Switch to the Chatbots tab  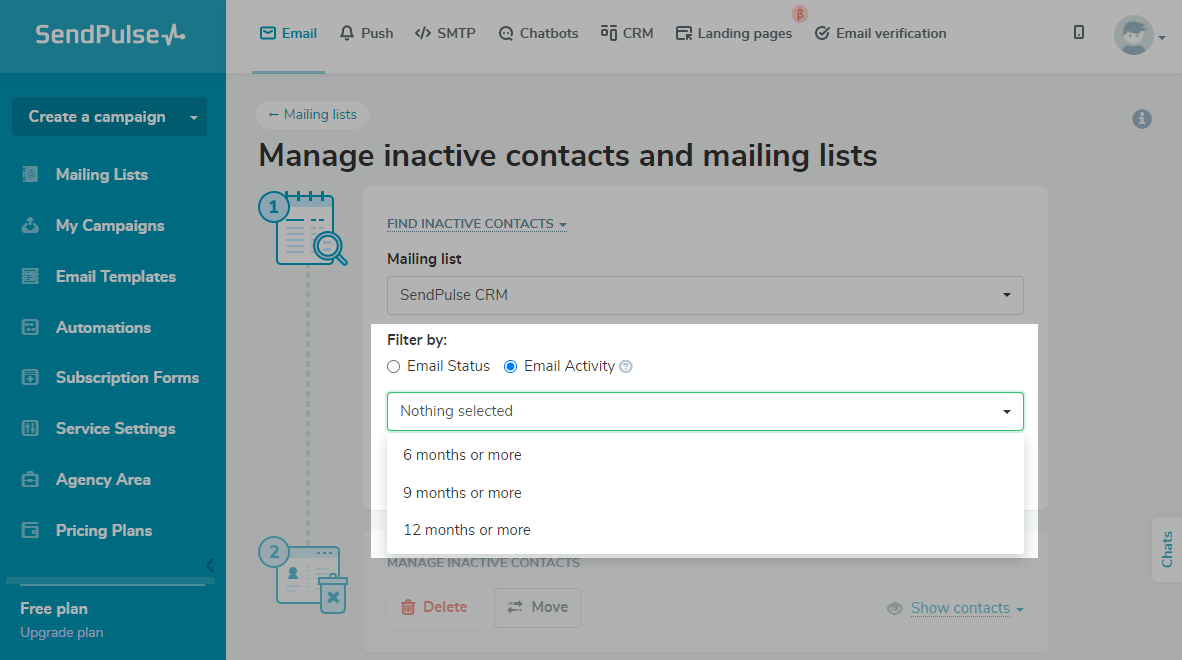click(538, 33)
